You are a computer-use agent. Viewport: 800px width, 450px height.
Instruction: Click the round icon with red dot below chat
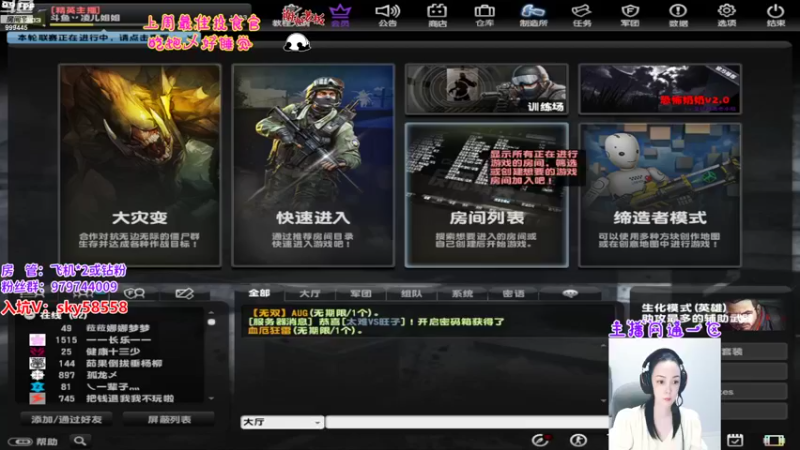tap(540, 440)
